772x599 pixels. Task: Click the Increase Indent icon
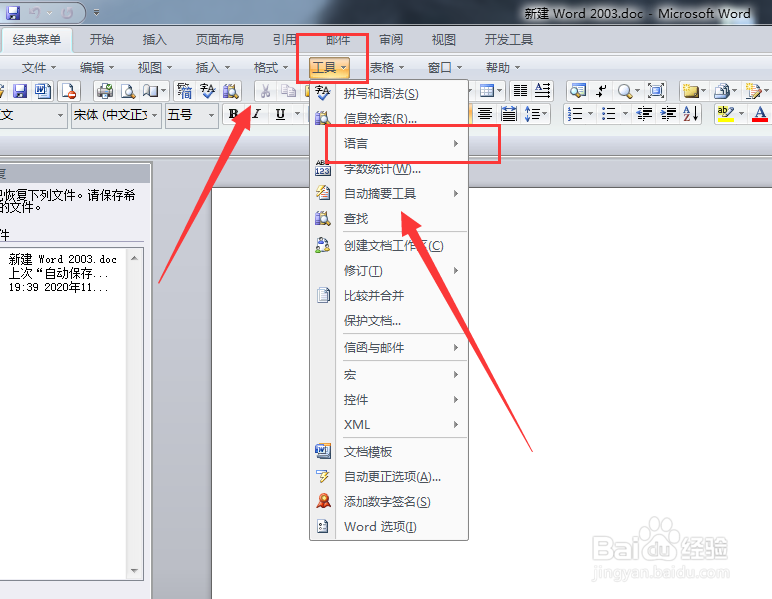[668, 114]
